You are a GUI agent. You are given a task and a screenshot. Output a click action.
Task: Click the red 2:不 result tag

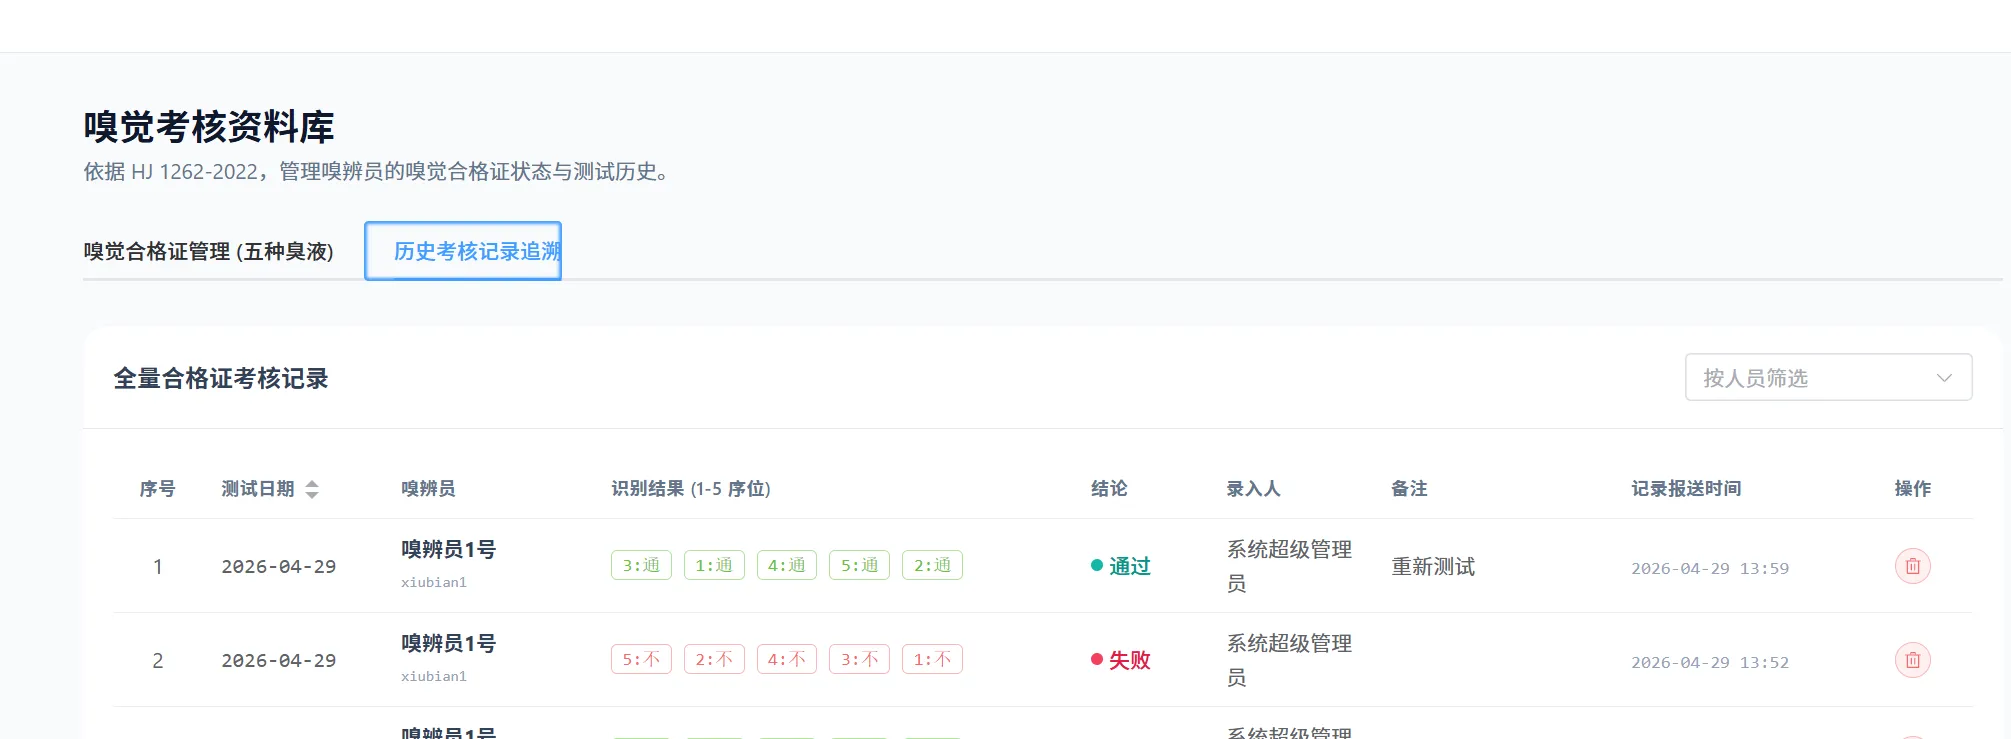point(714,659)
